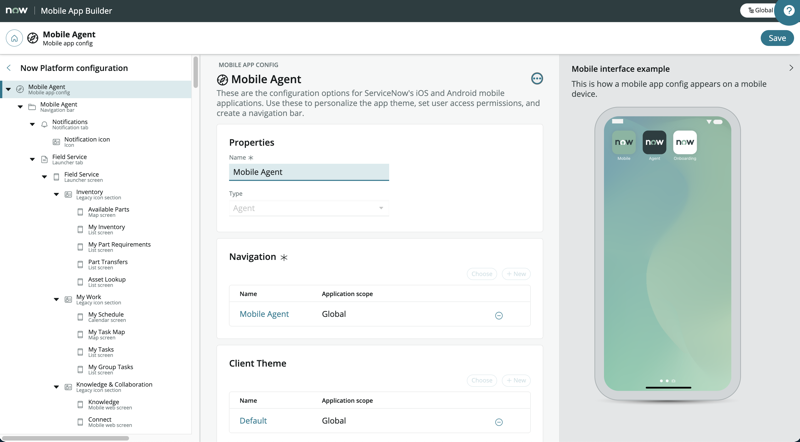Screen dimensions: 800x442
Task: Click the home icon in header
Action: (14, 38)
